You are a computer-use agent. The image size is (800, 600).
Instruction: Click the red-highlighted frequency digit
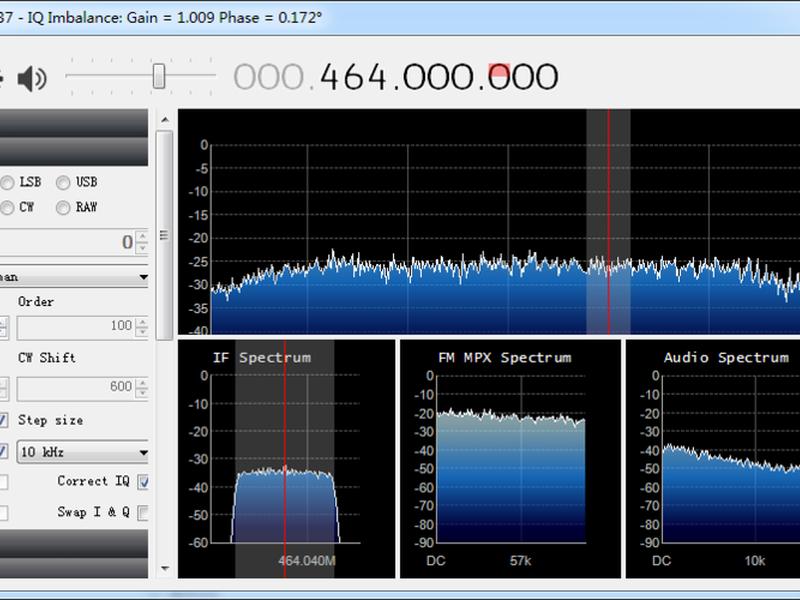[x=499, y=77]
